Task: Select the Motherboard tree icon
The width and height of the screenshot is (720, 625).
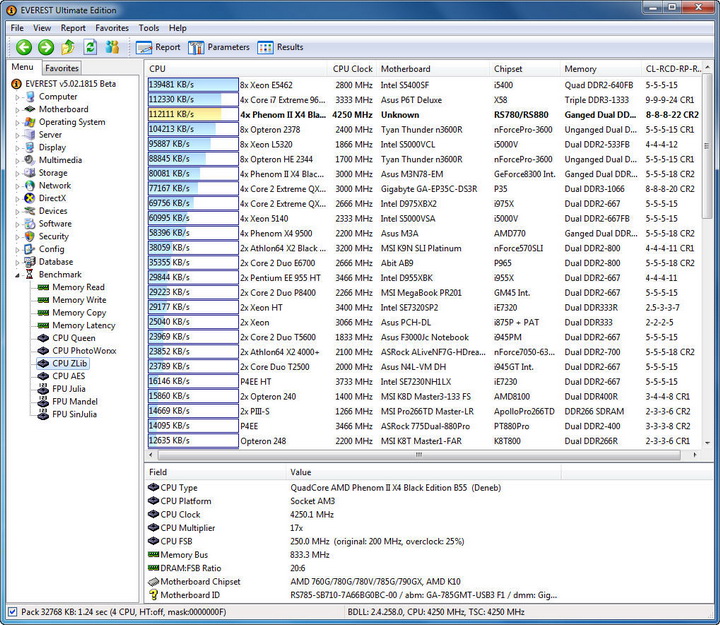Action: coord(30,109)
